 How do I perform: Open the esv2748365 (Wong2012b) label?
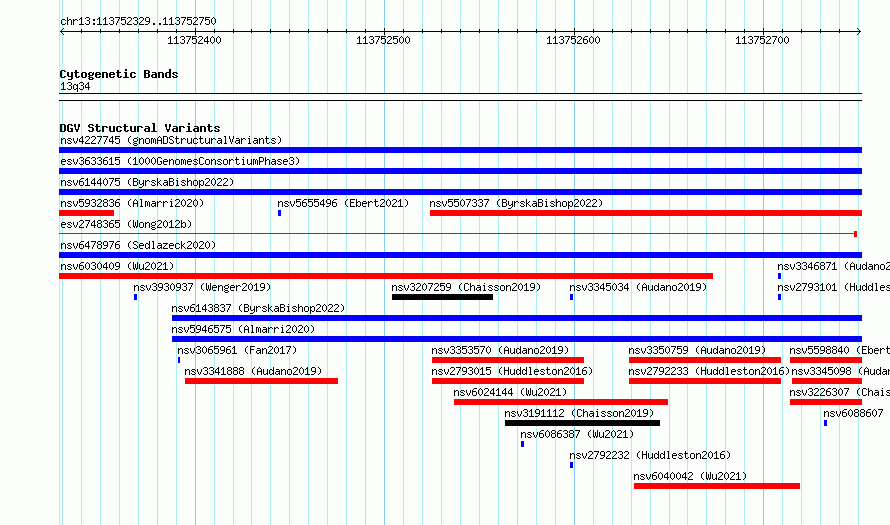(x=126, y=224)
